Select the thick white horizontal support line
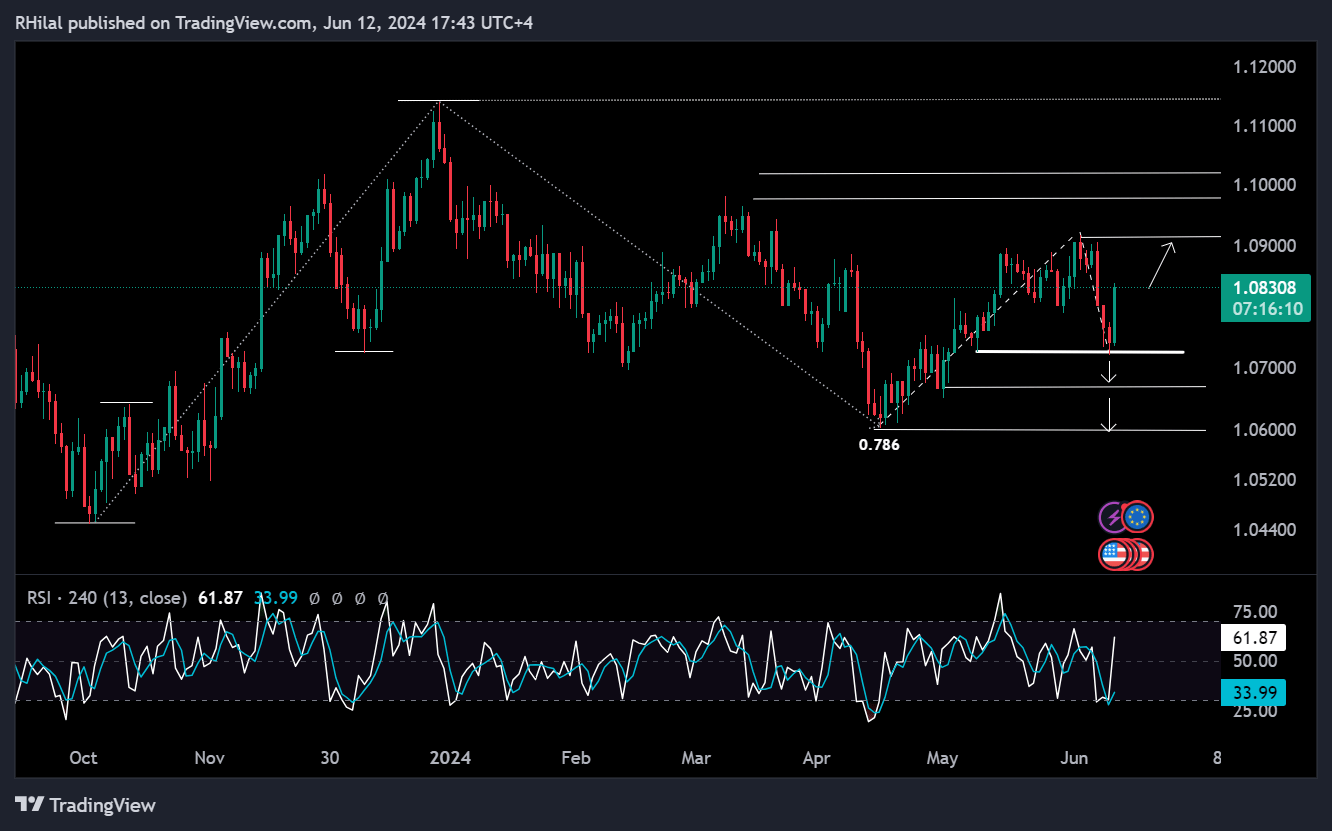 pos(1080,351)
